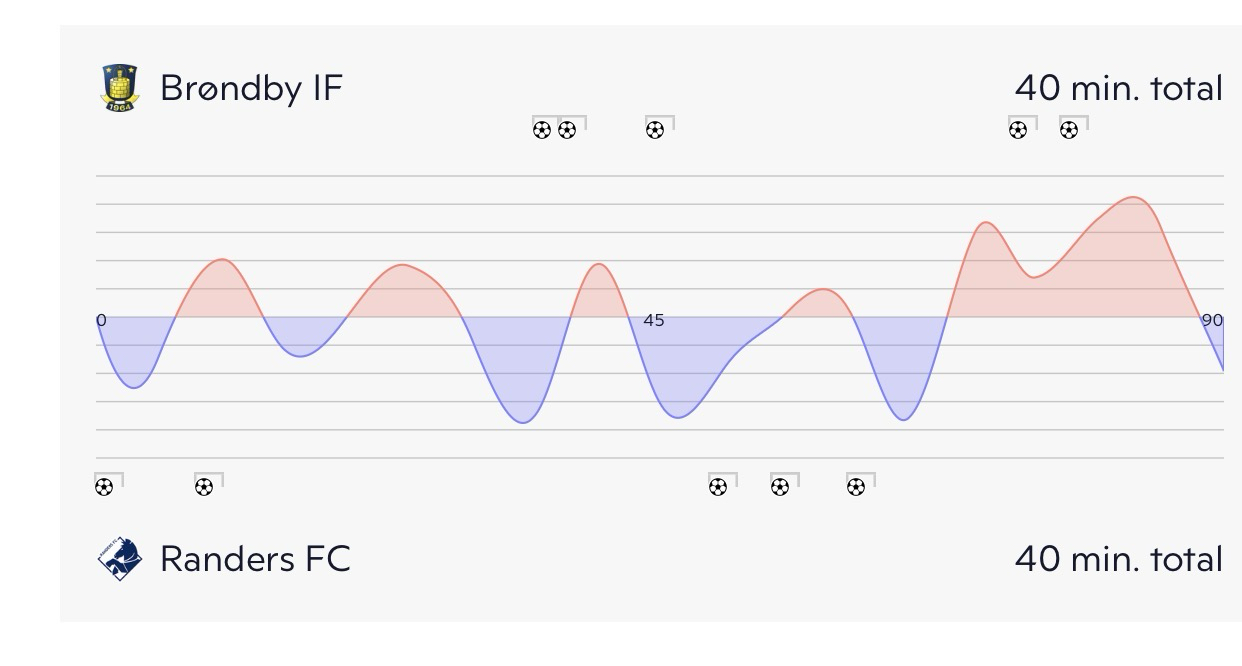
Task: Click the 90 minute full-time marker
Action: coord(1212,320)
